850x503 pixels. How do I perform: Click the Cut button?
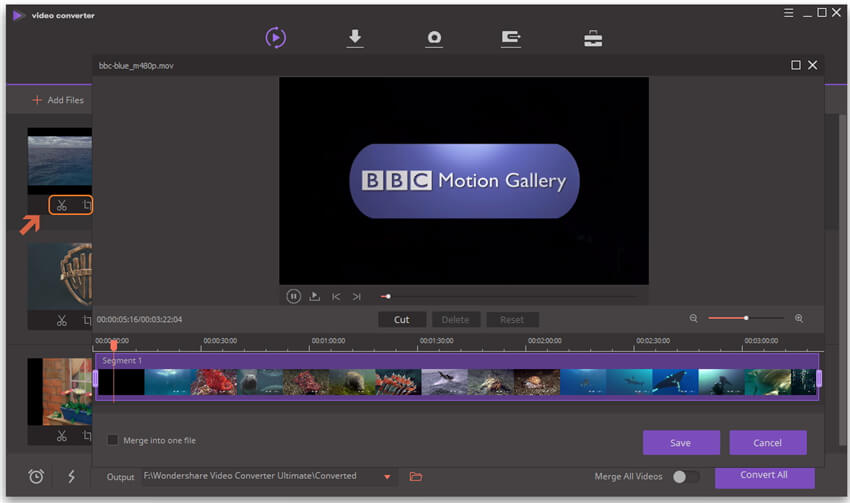[402, 320]
